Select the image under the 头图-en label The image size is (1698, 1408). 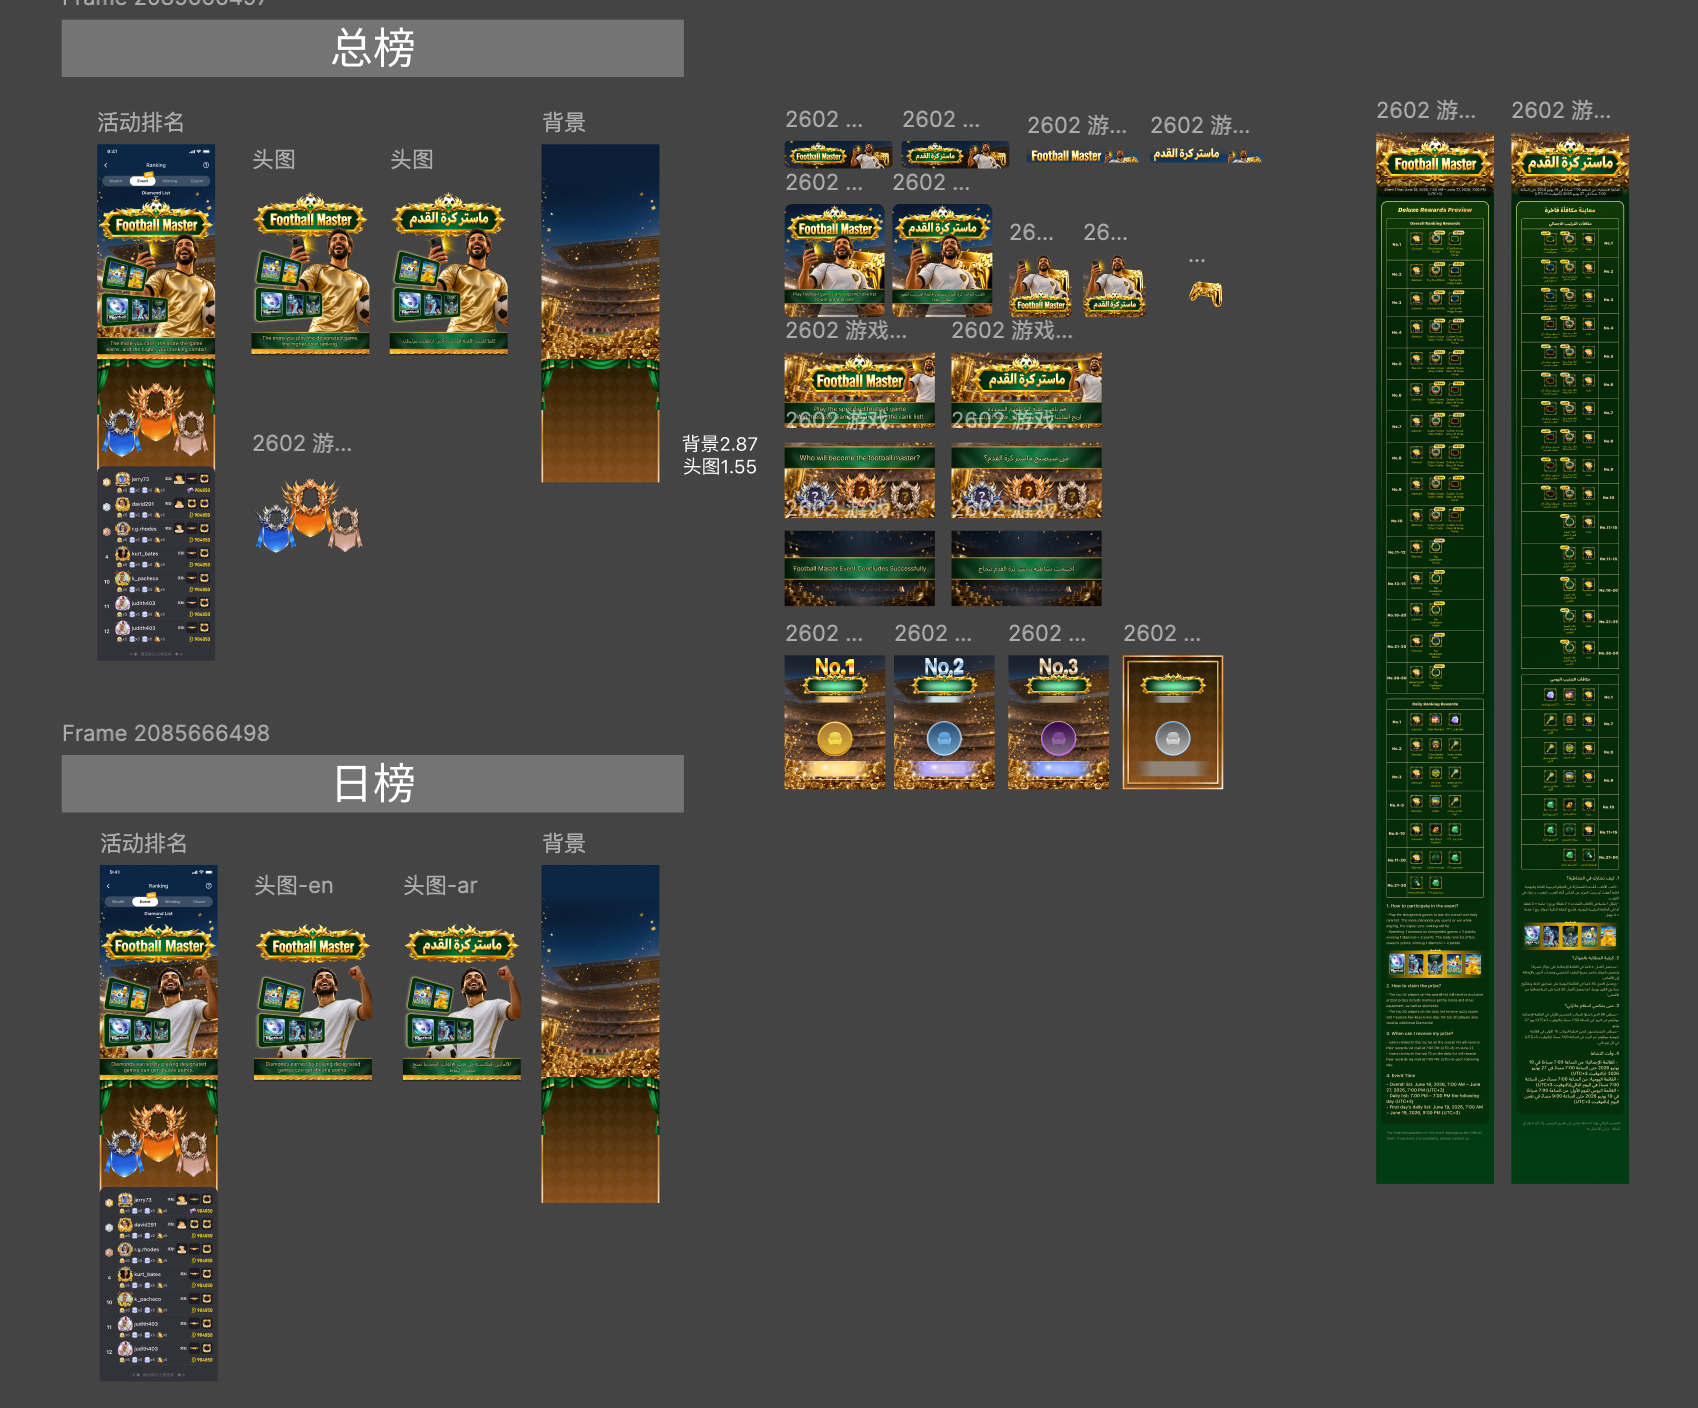pyautogui.click(x=313, y=1002)
